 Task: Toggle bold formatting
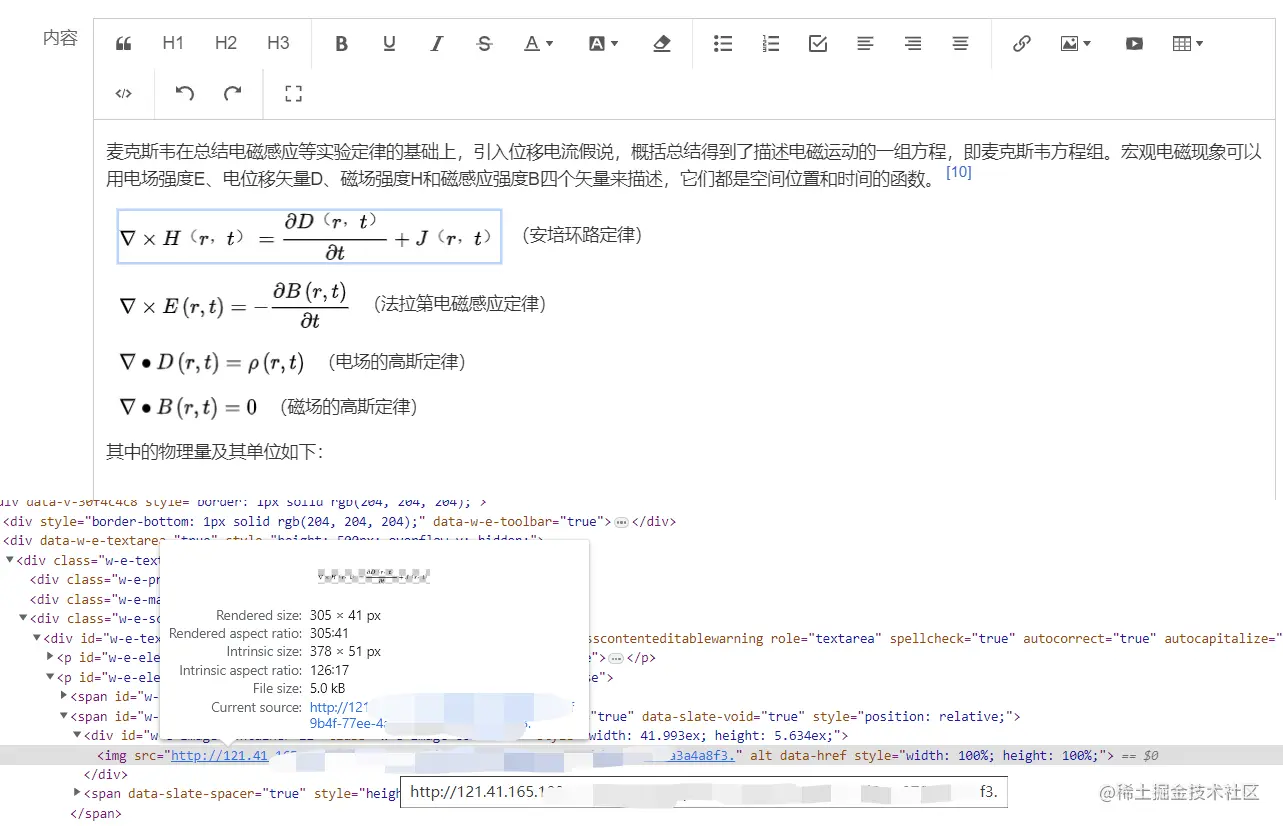tap(341, 43)
